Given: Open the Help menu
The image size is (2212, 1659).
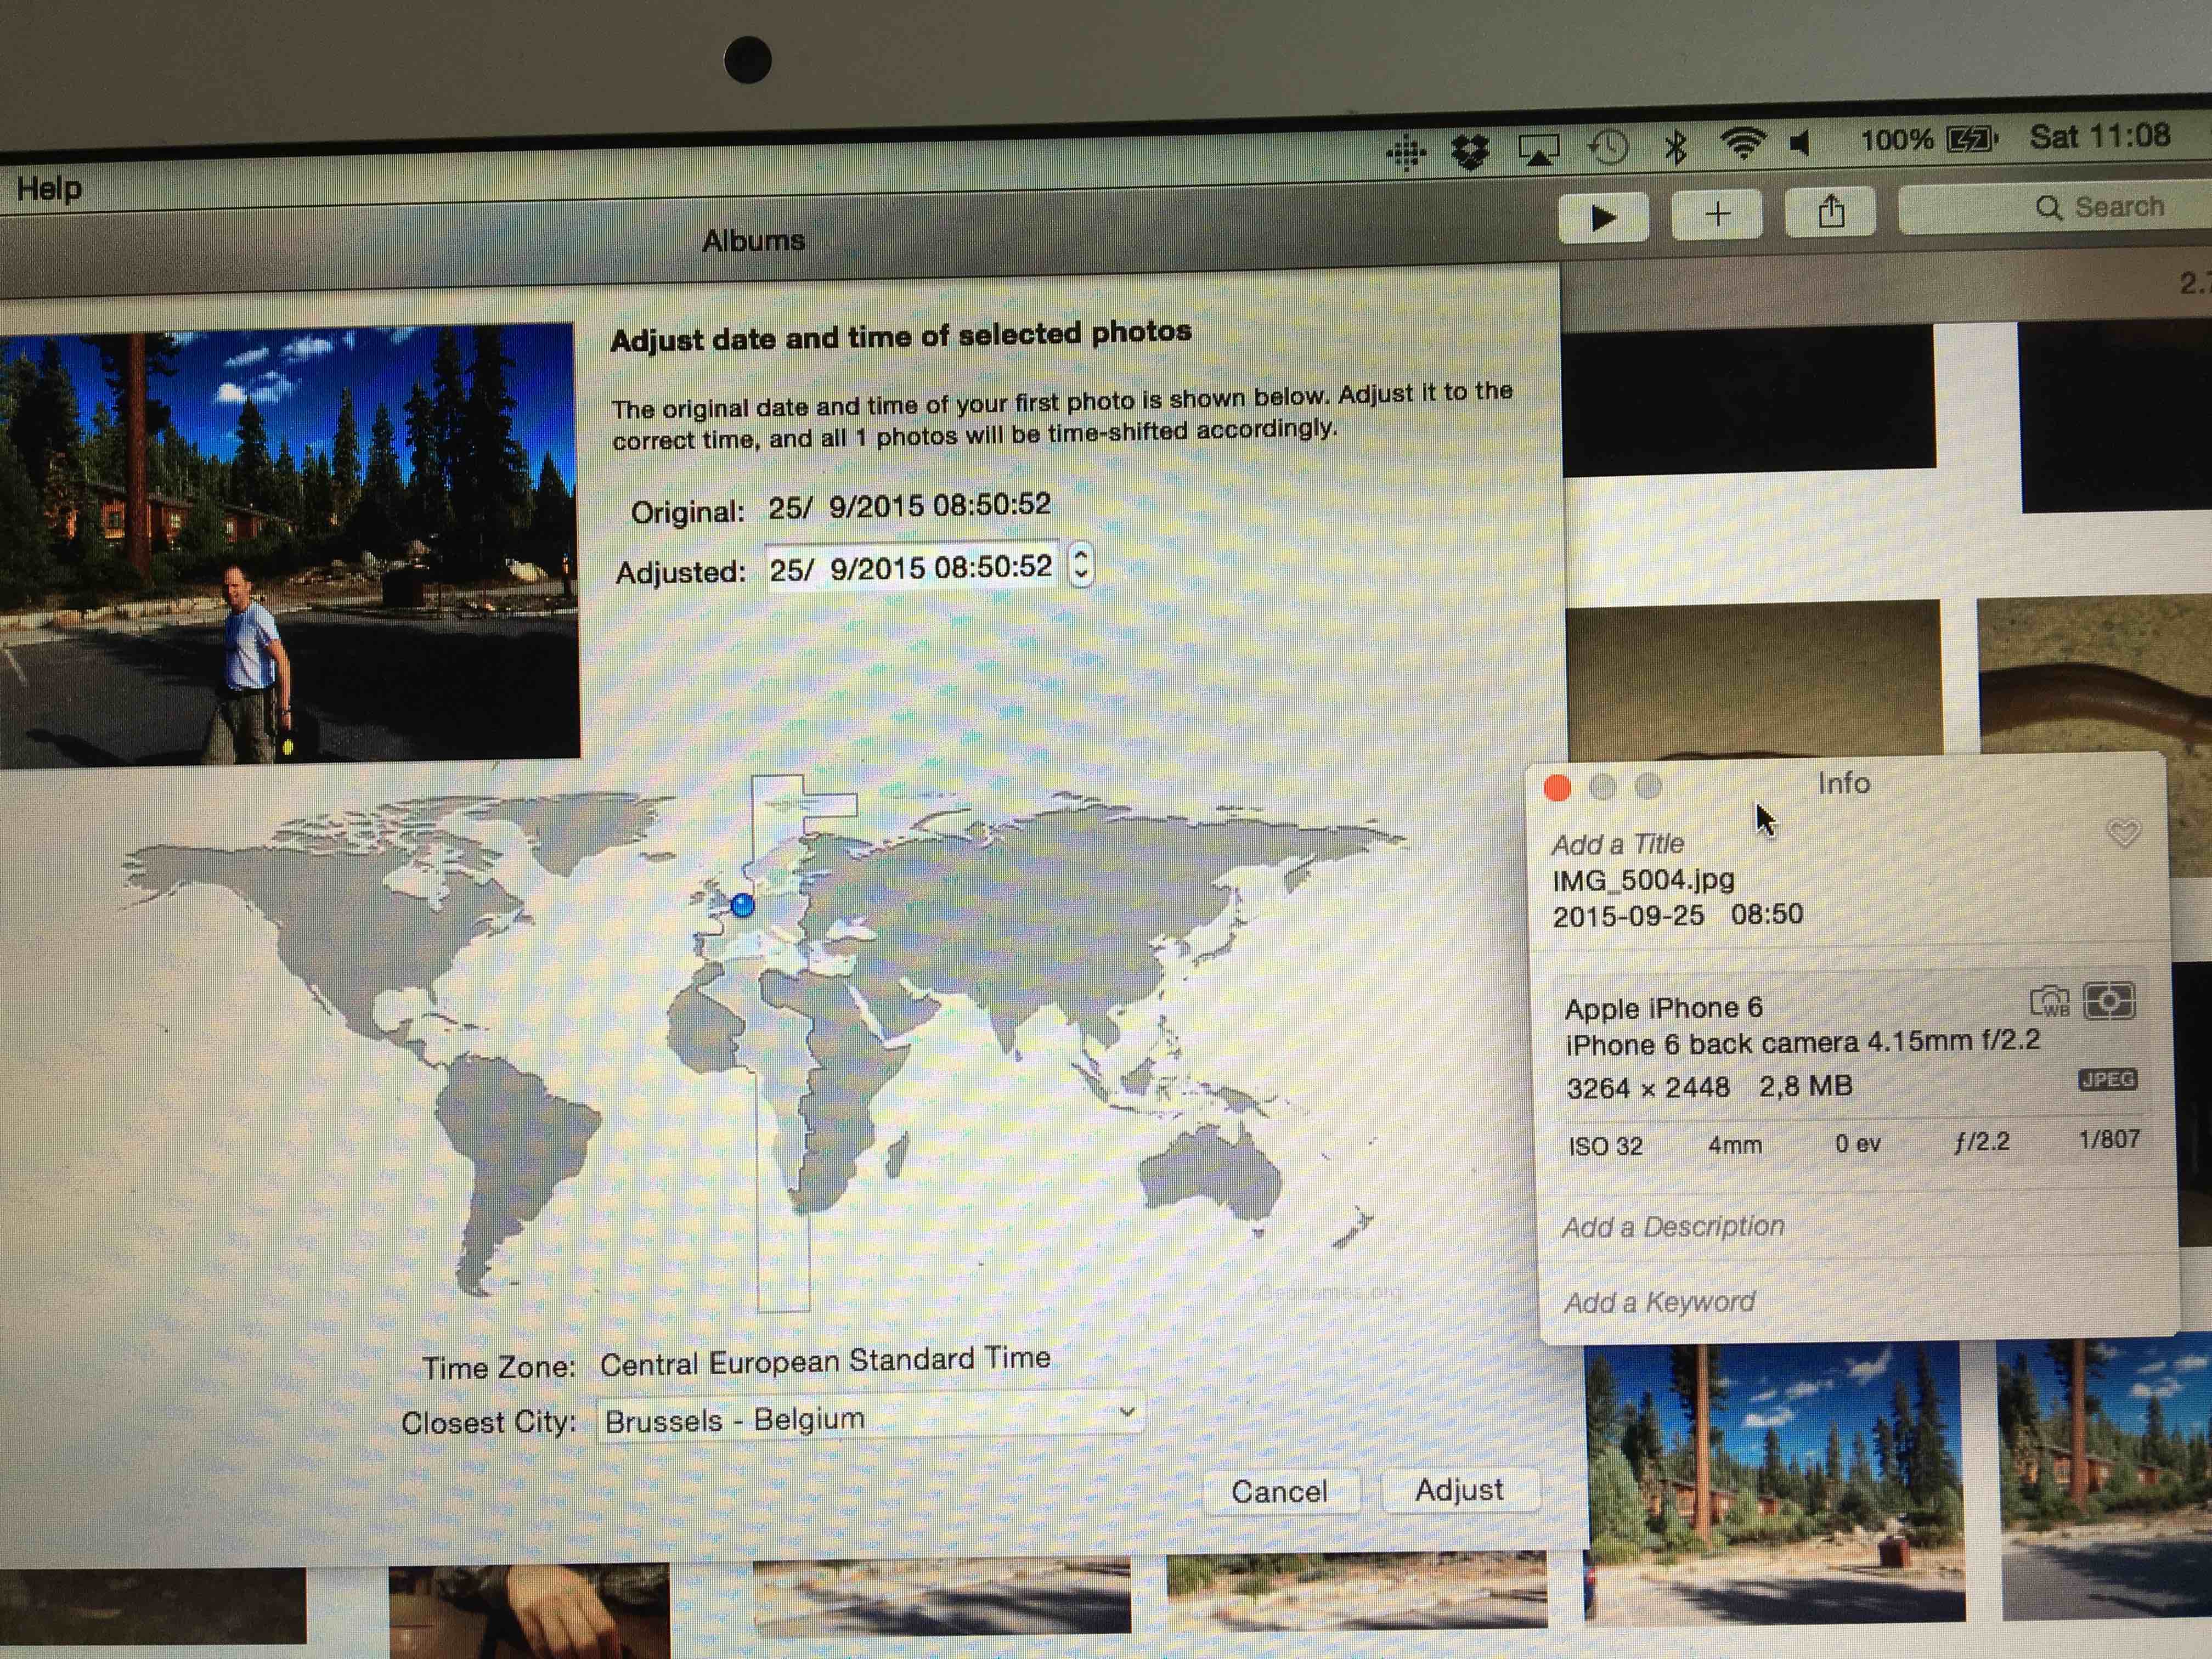Looking at the screenshot, I should [49, 188].
